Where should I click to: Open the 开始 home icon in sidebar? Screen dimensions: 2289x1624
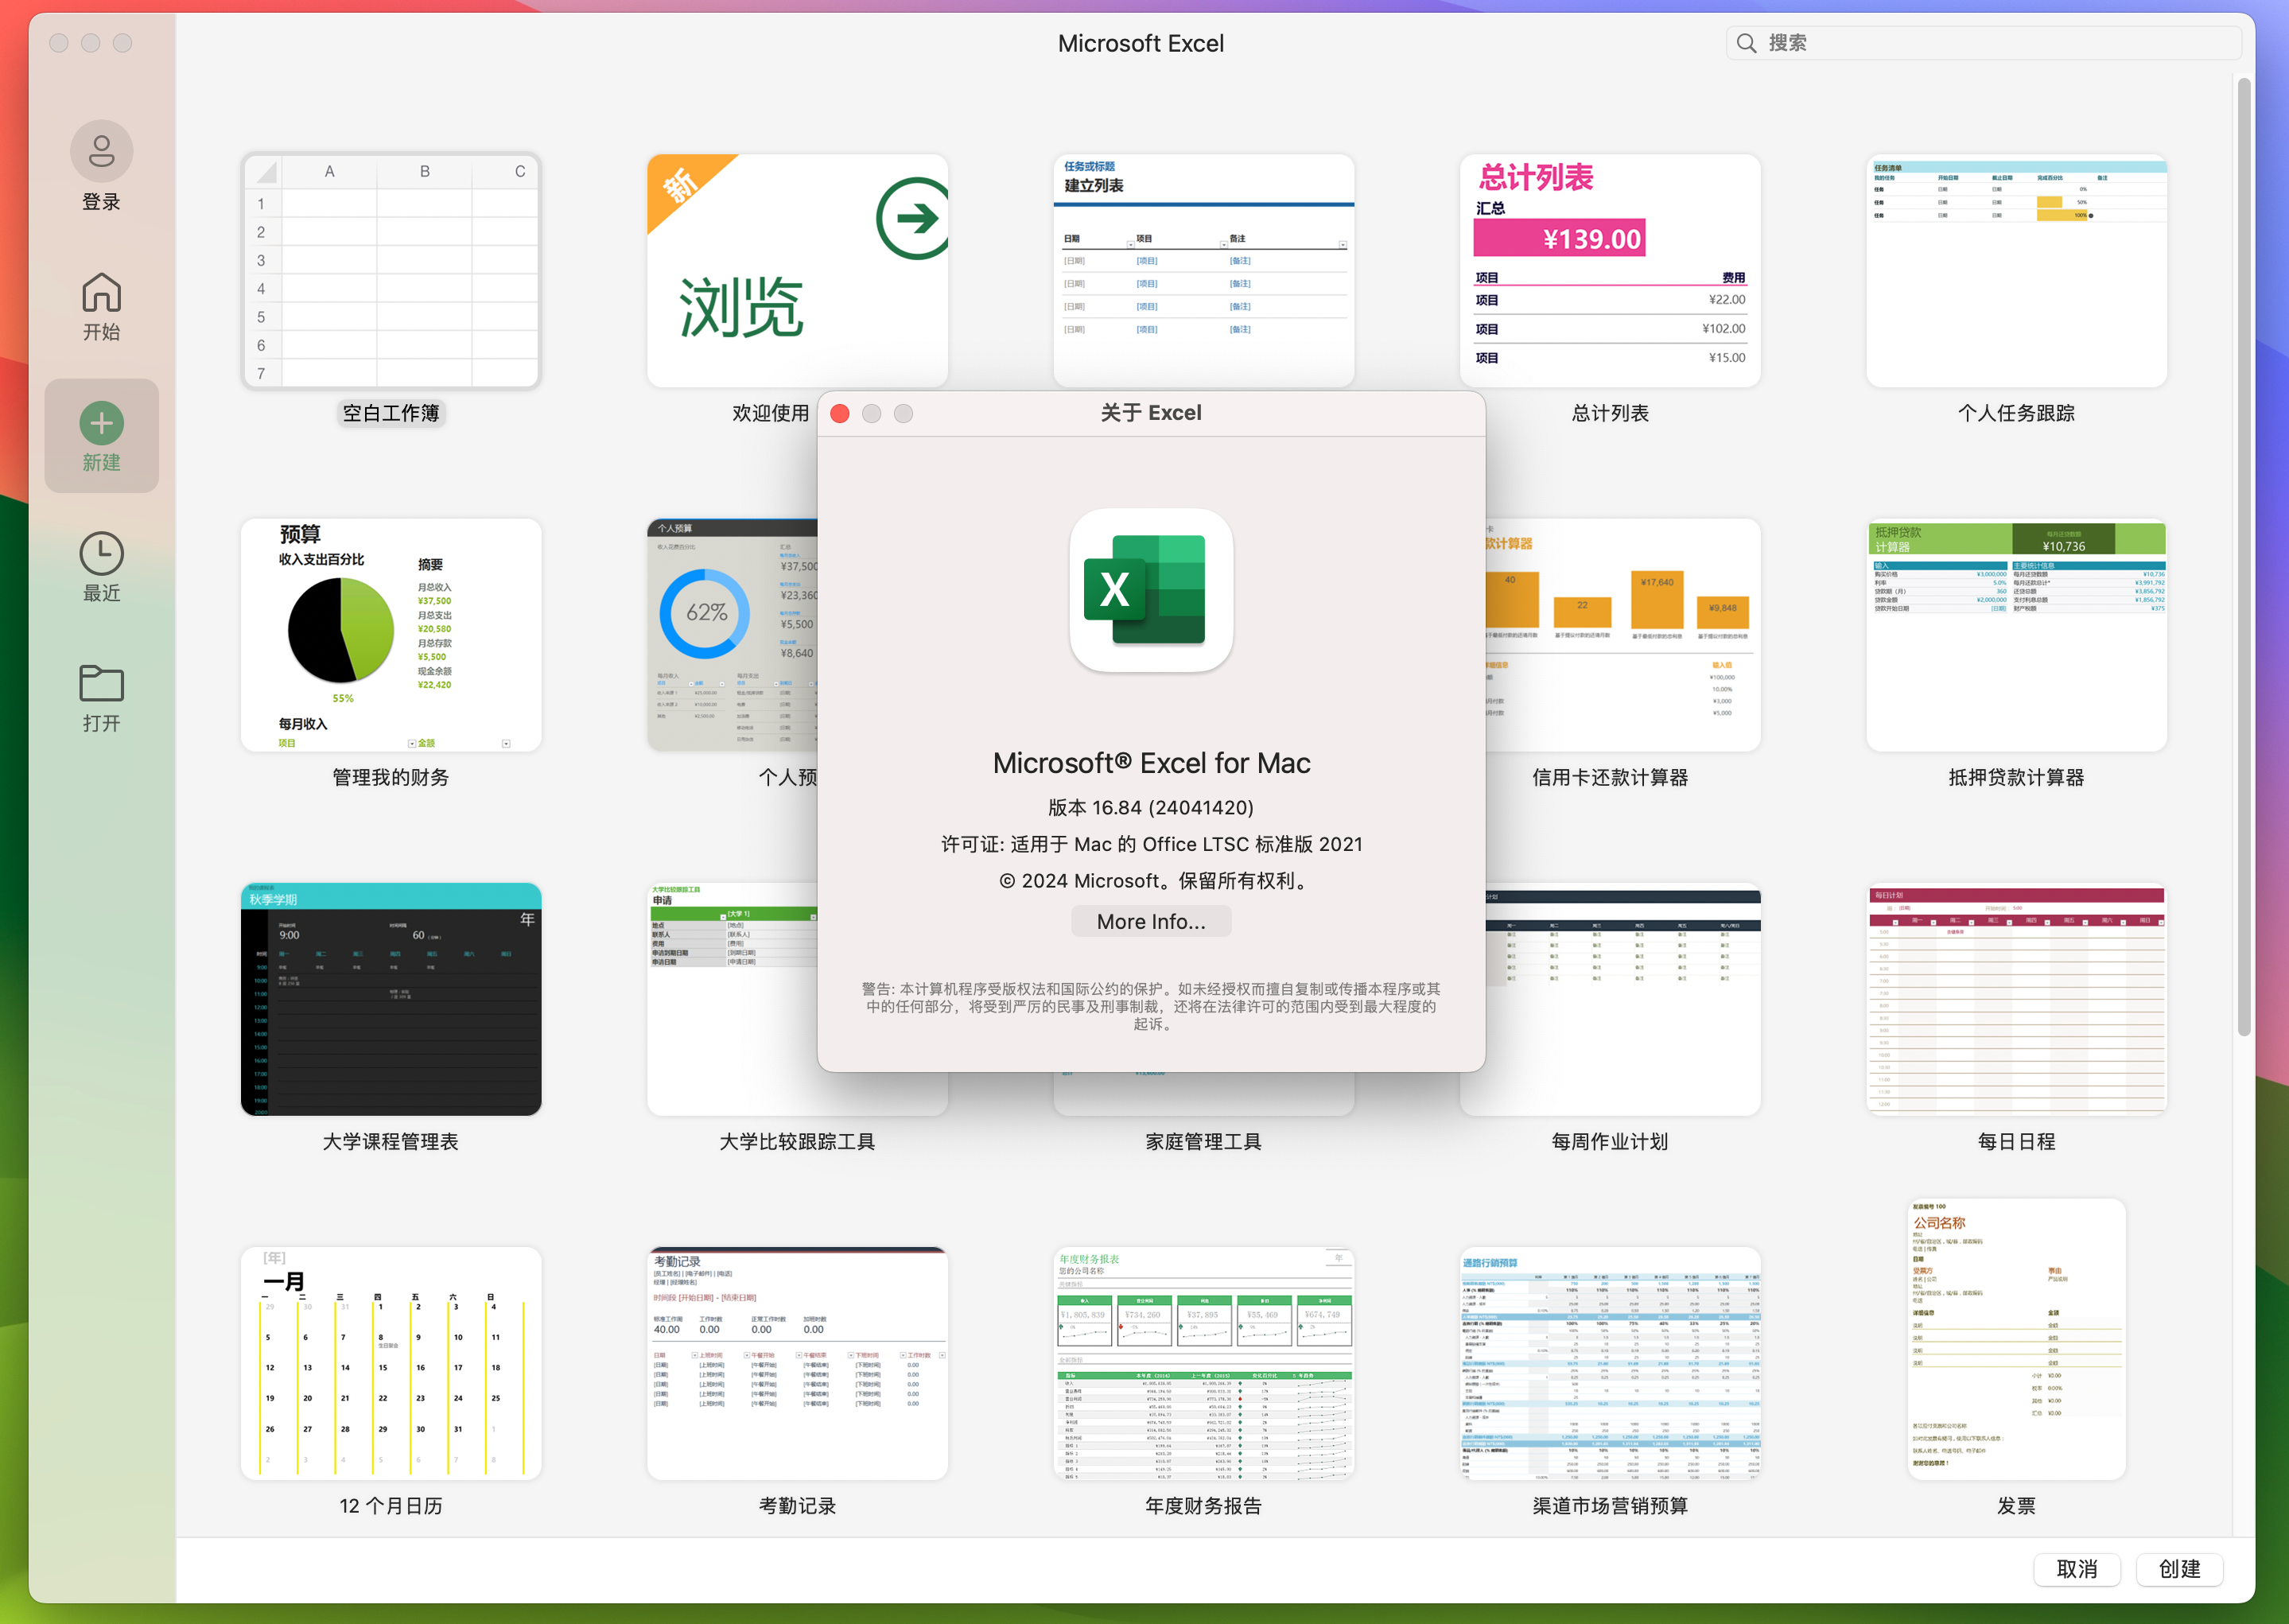(x=101, y=292)
